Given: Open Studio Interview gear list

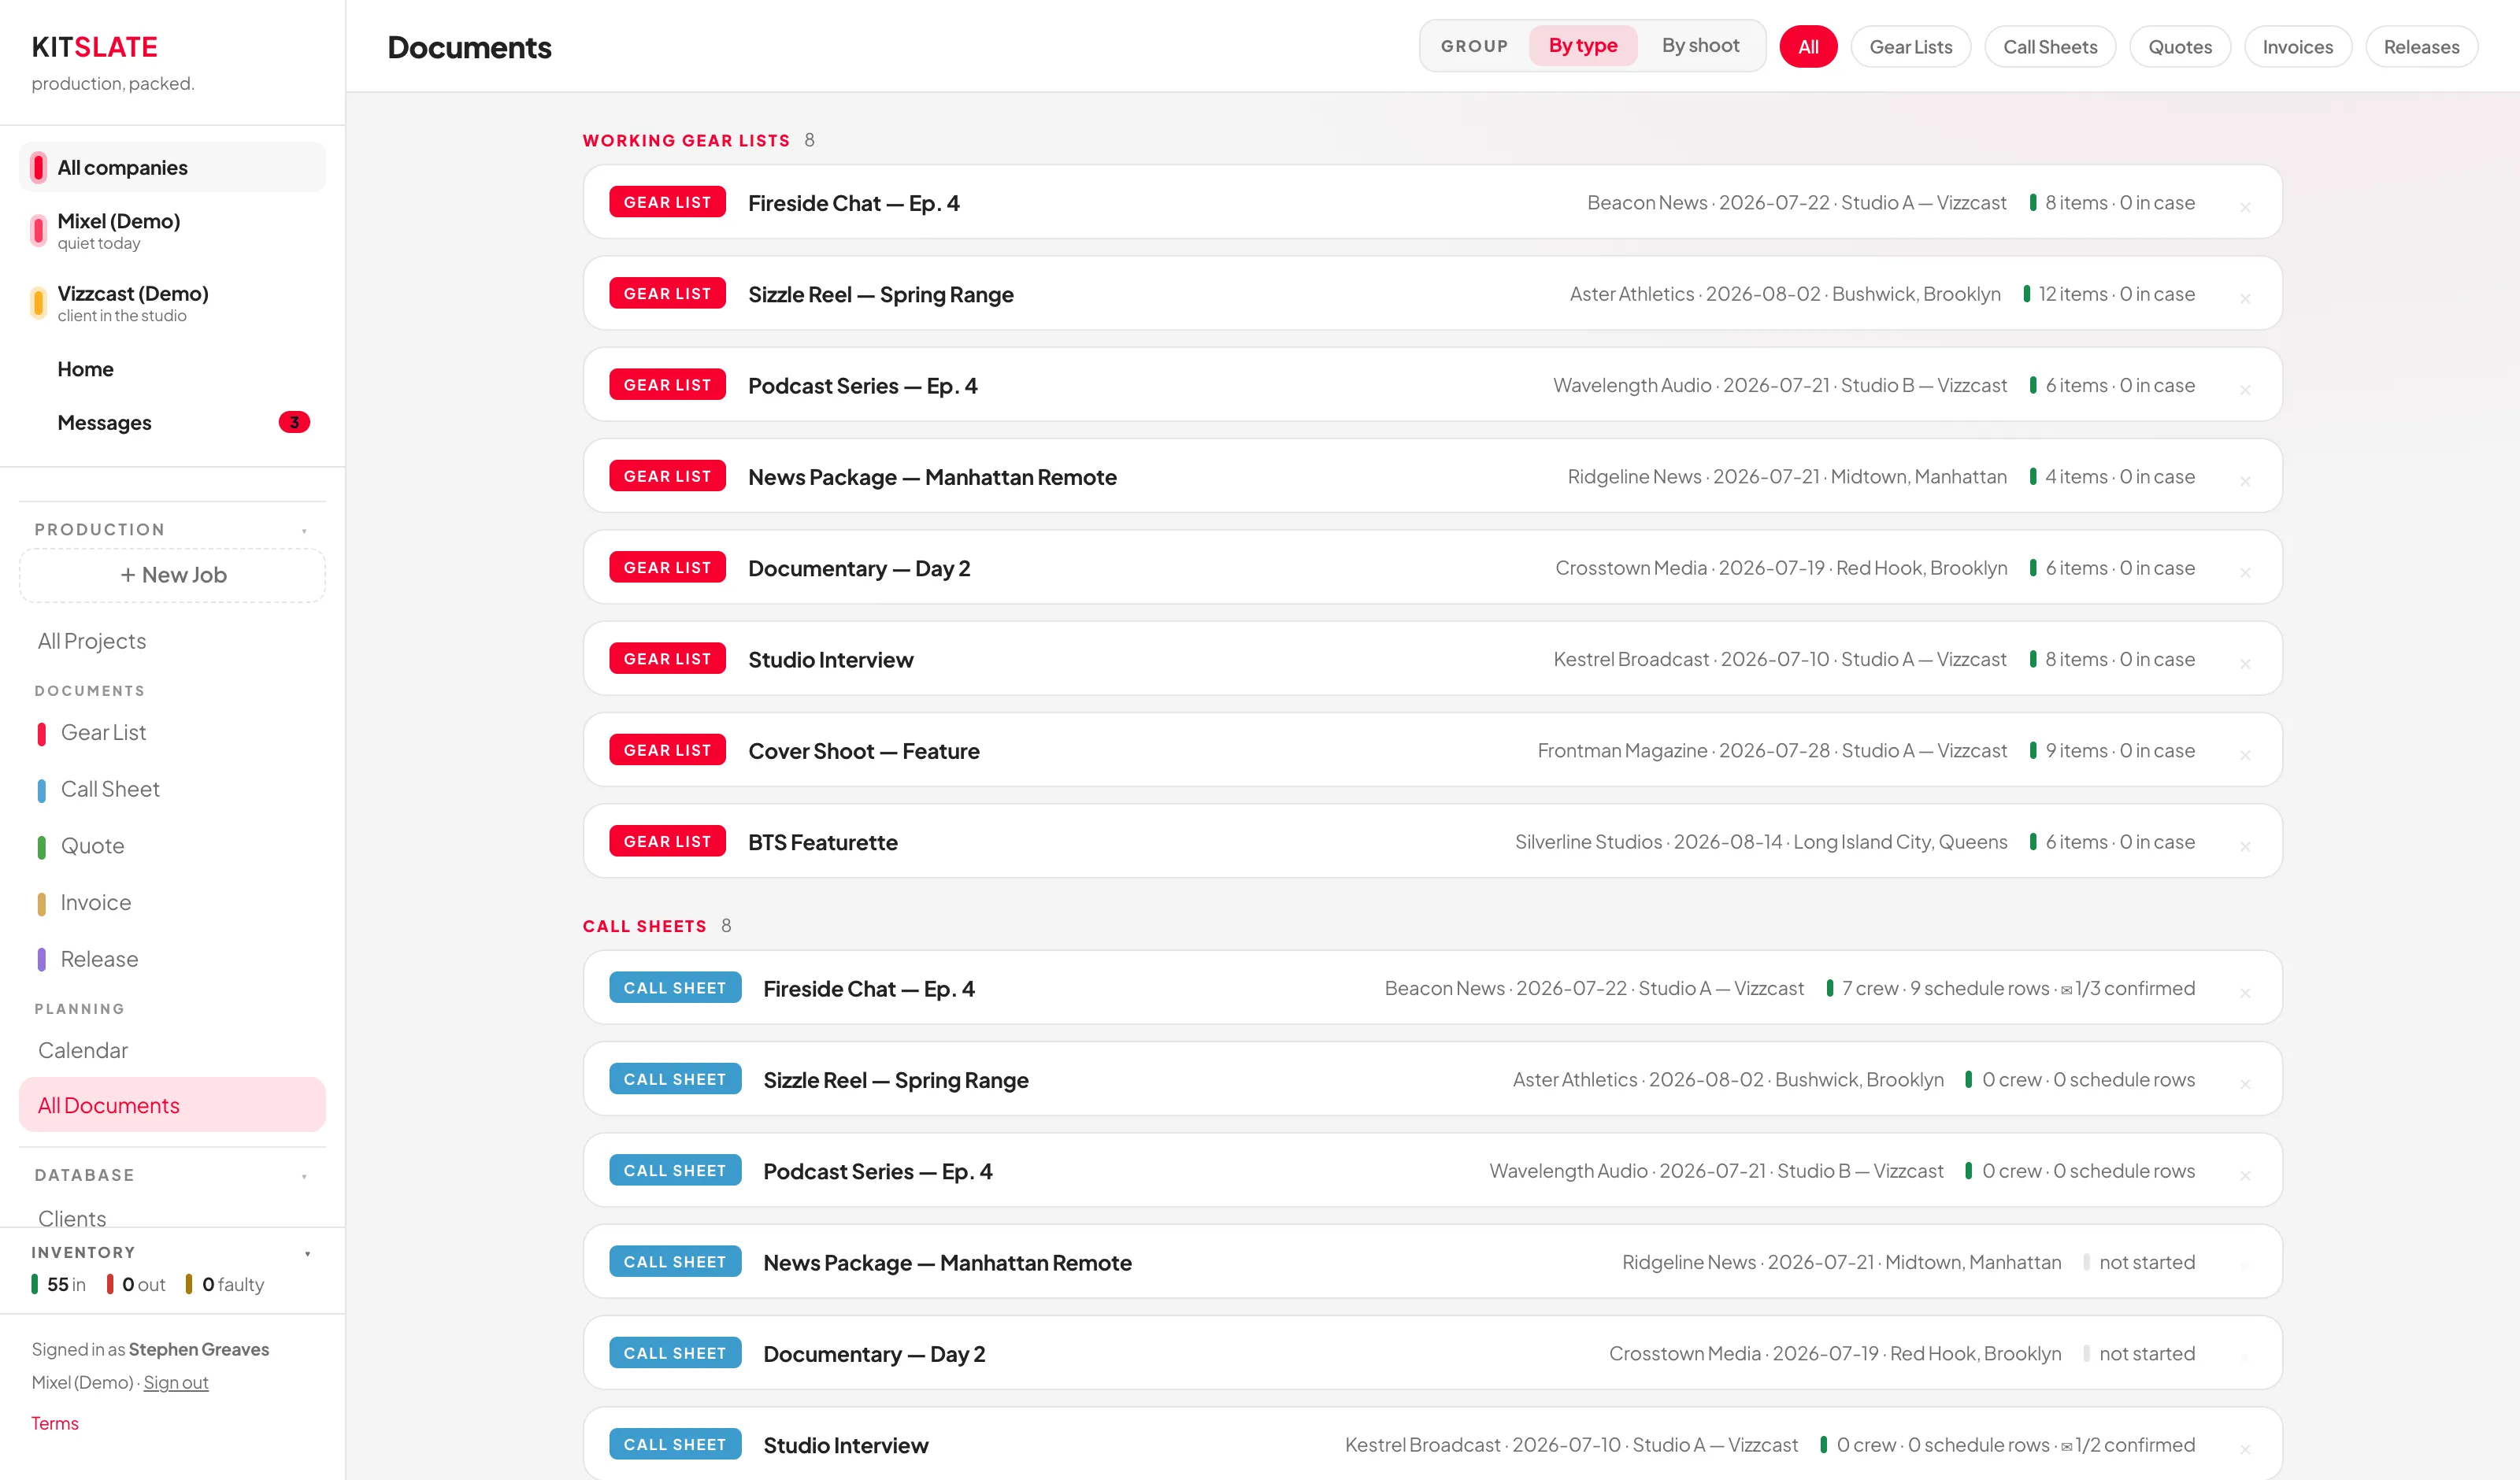Looking at the screenshot, I should click(1432, 659).
